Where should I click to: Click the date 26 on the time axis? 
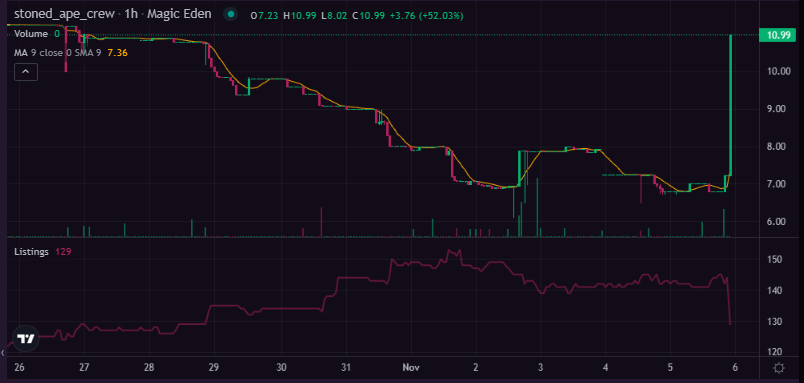click(x=19, y=368)
